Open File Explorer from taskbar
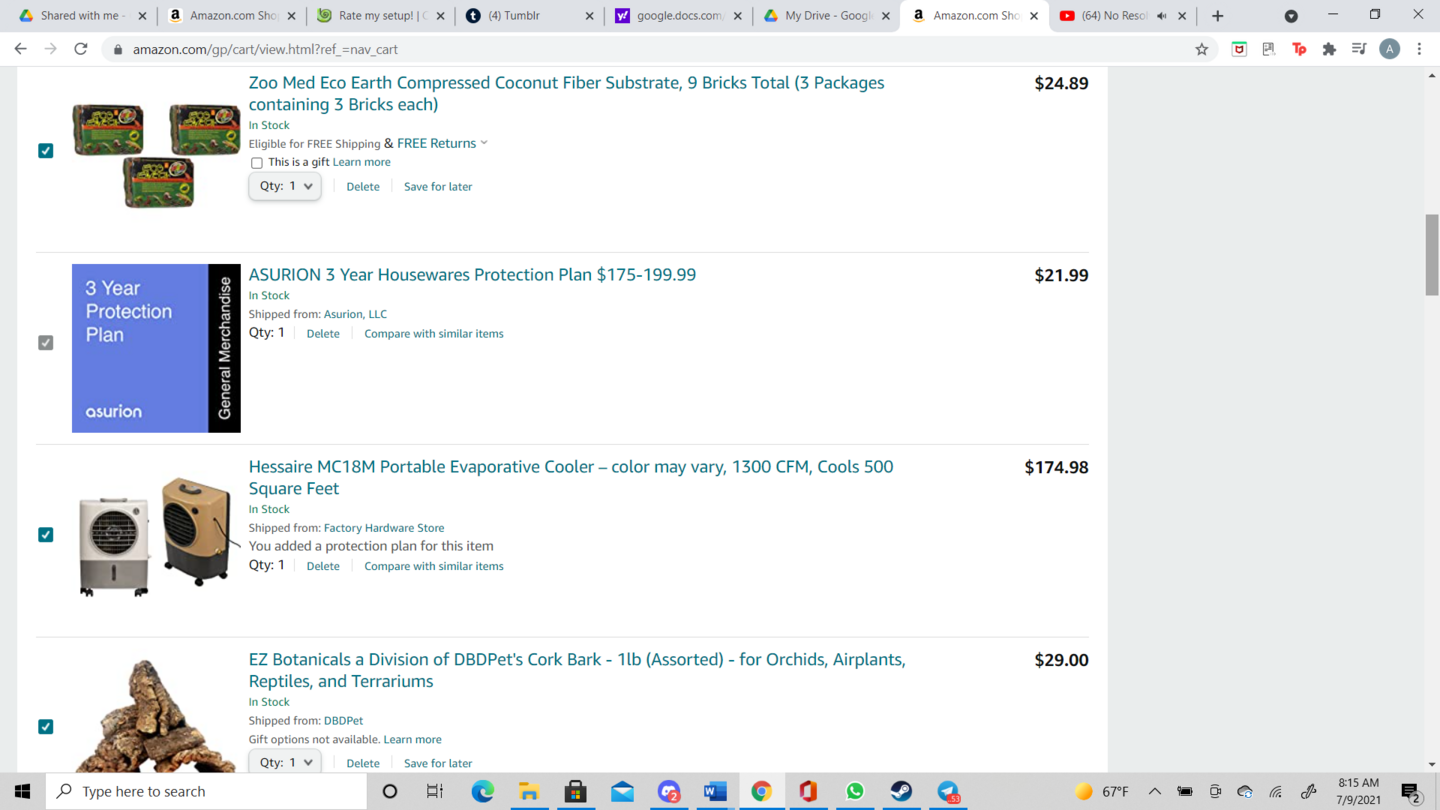 point(529,791)
